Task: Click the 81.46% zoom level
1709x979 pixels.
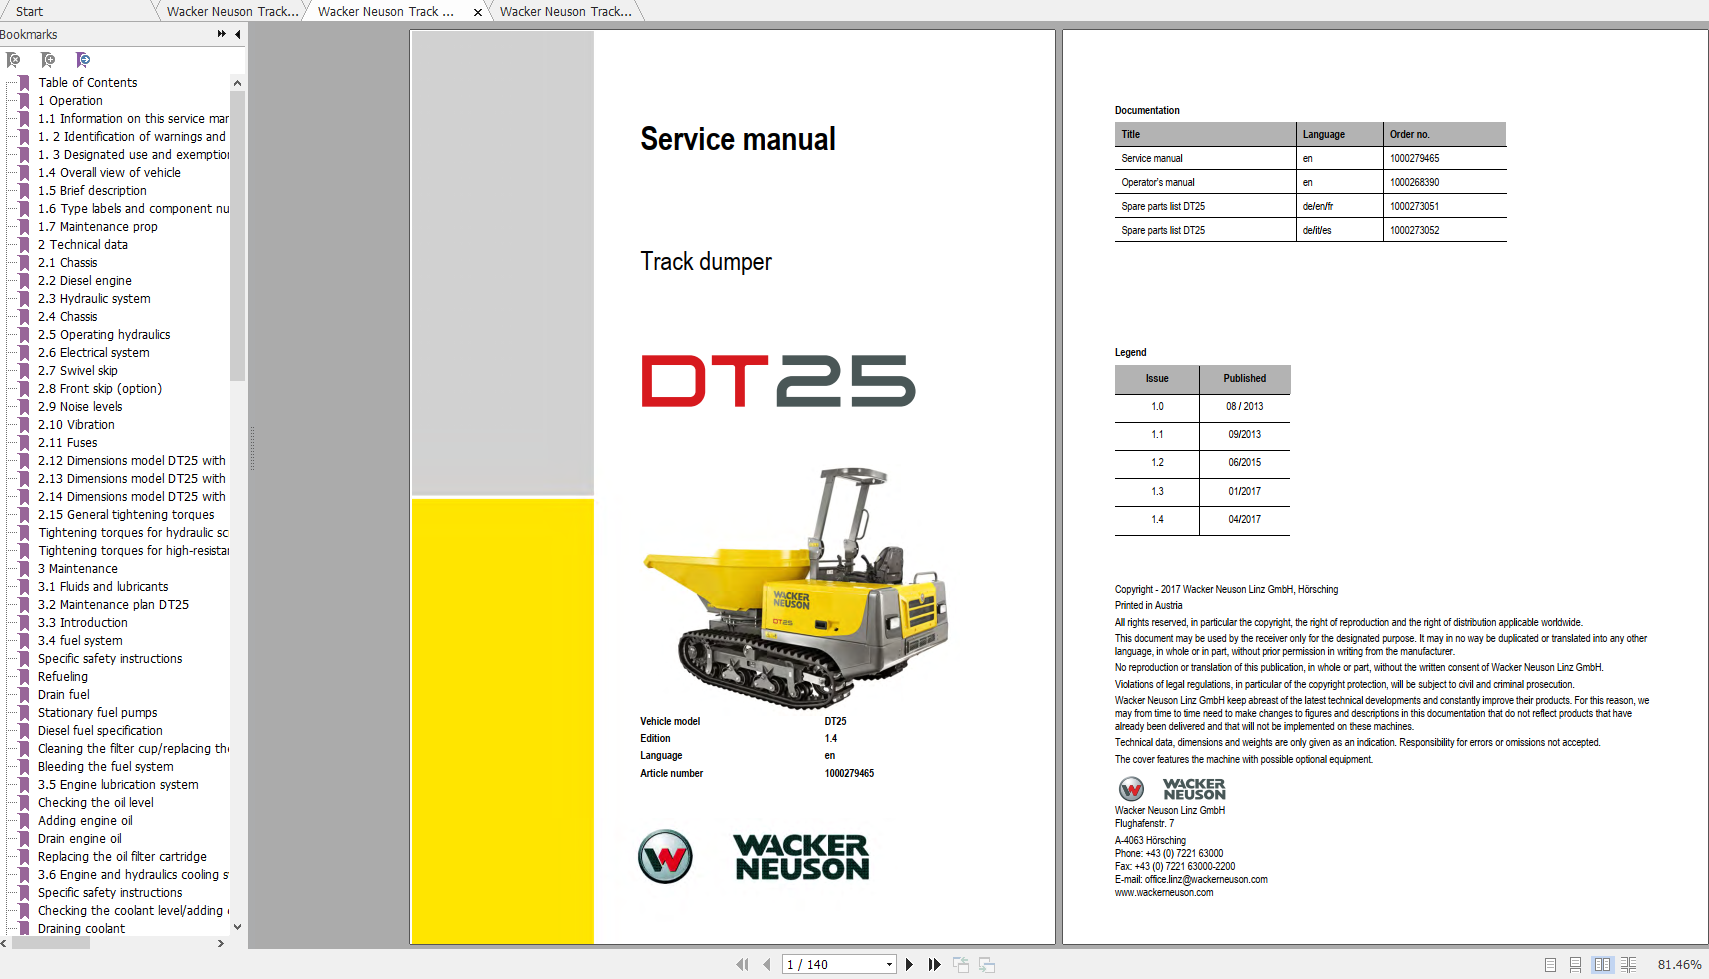Action: (x=1679, y=964)
